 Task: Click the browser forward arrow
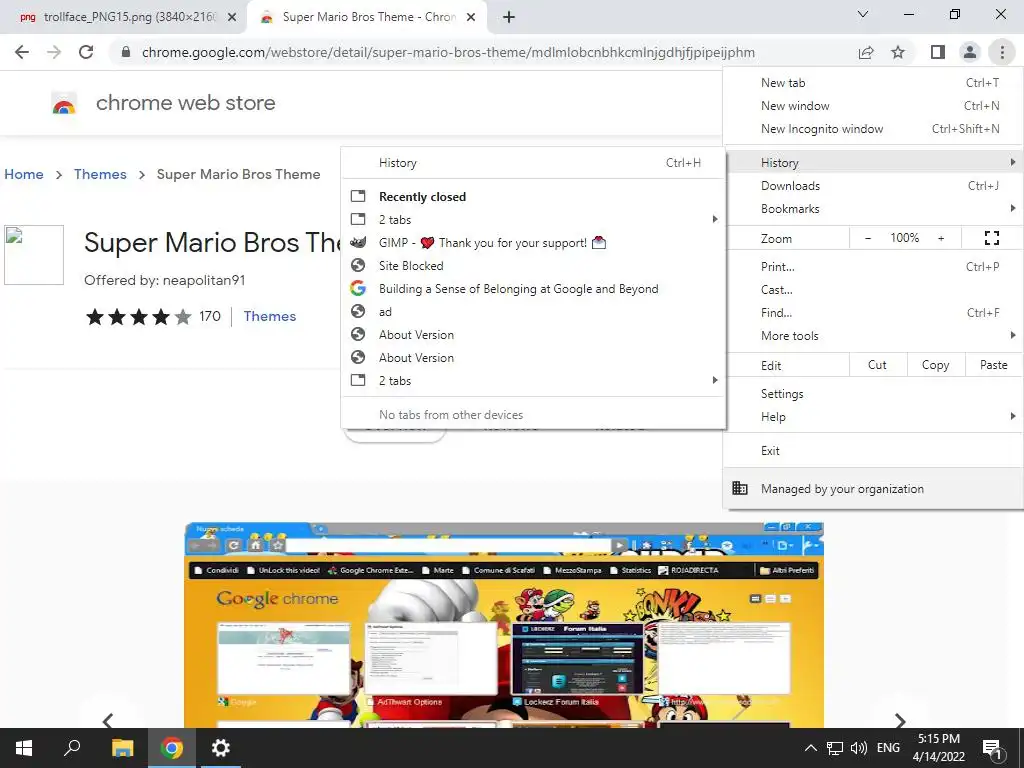point(54,52)
